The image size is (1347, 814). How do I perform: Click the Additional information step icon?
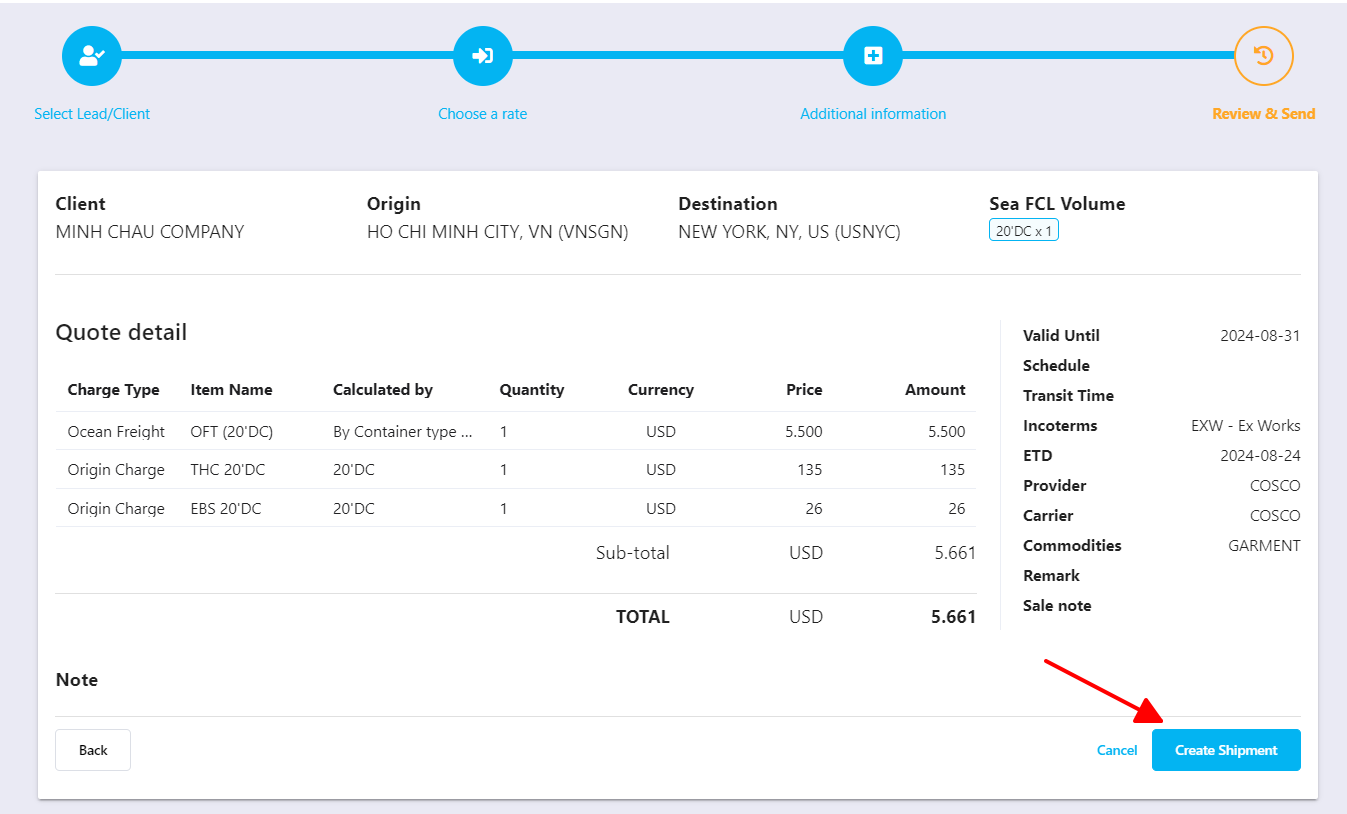pos(873,56)
